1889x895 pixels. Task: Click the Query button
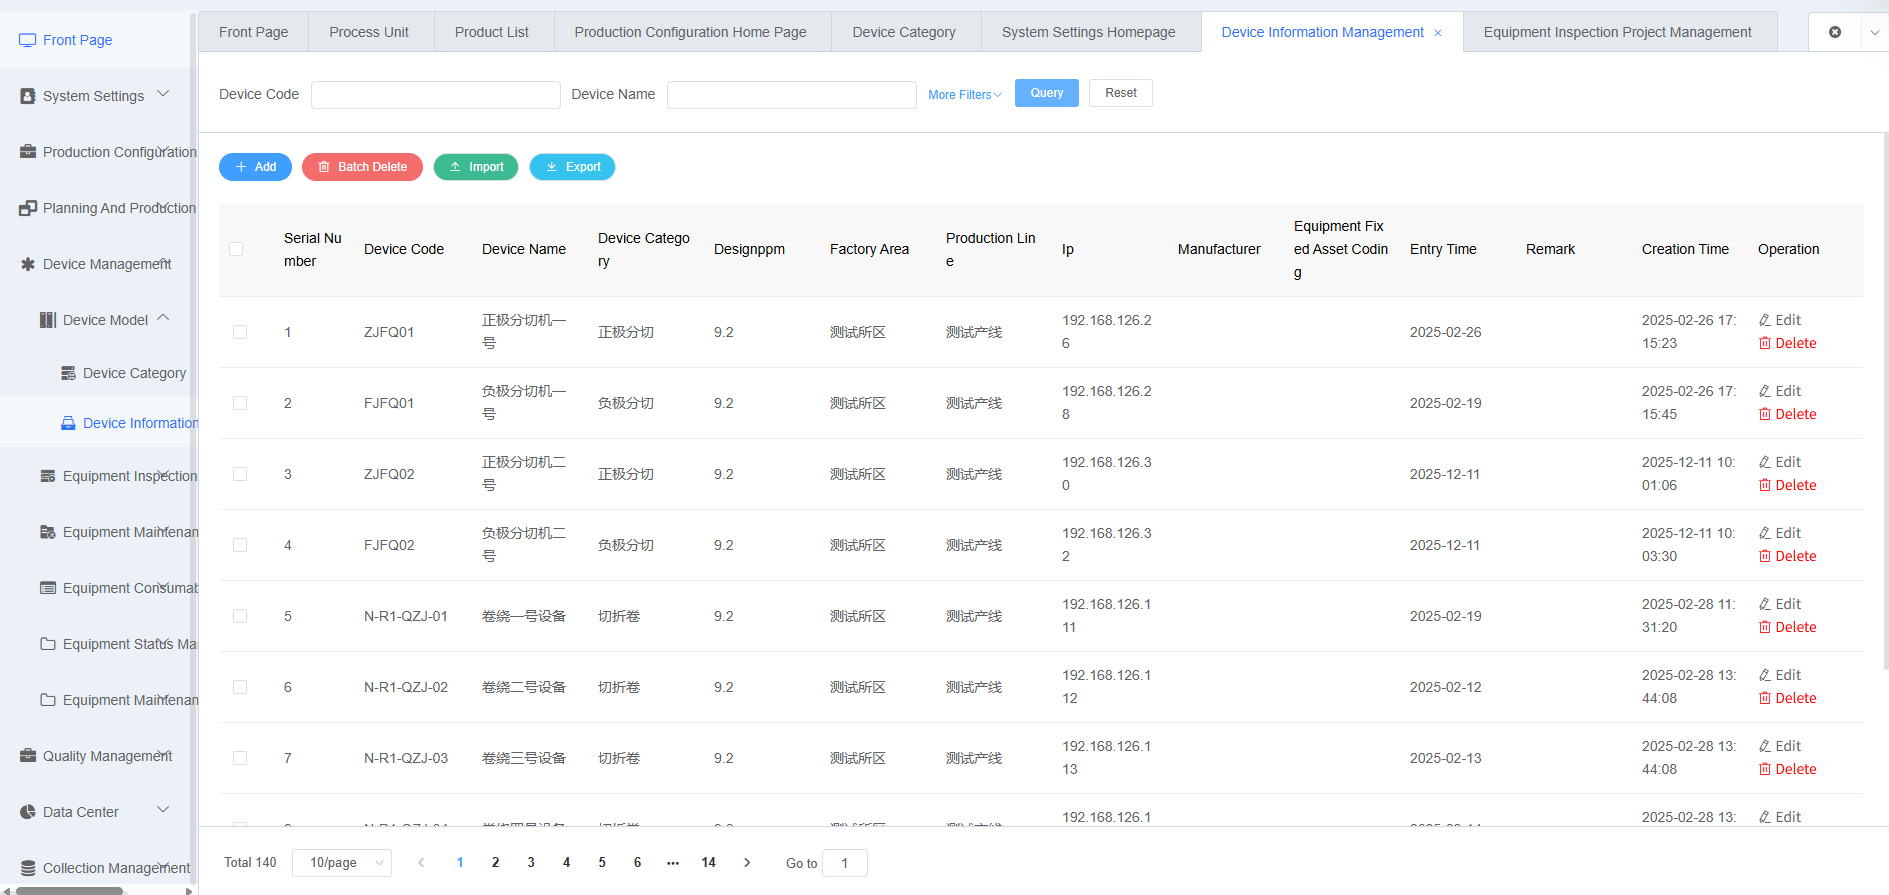coord(1047,93)
